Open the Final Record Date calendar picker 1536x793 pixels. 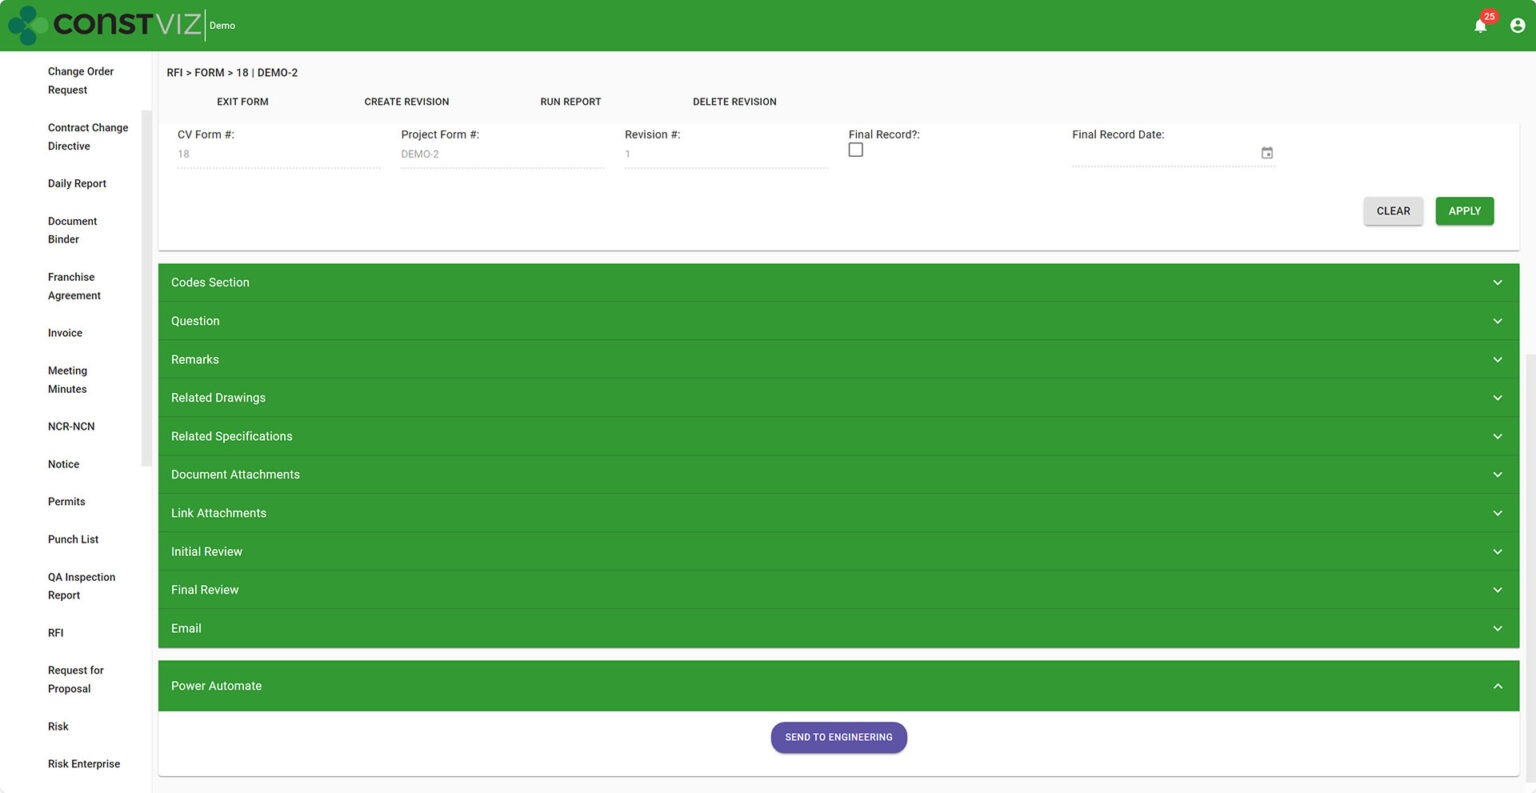[1266, 152]
